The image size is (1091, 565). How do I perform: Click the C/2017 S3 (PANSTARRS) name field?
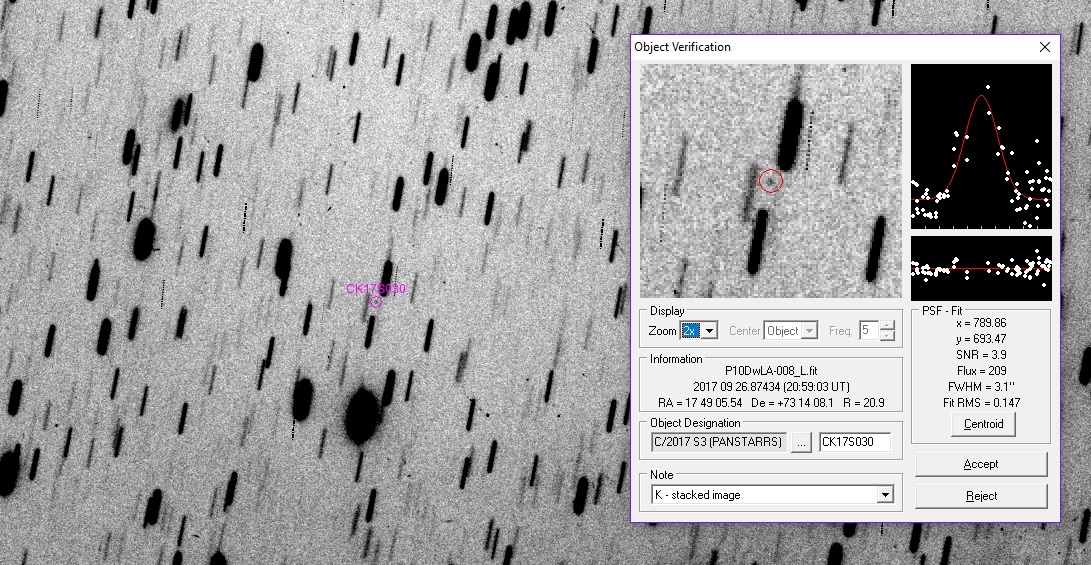click(x=717, y=442)
